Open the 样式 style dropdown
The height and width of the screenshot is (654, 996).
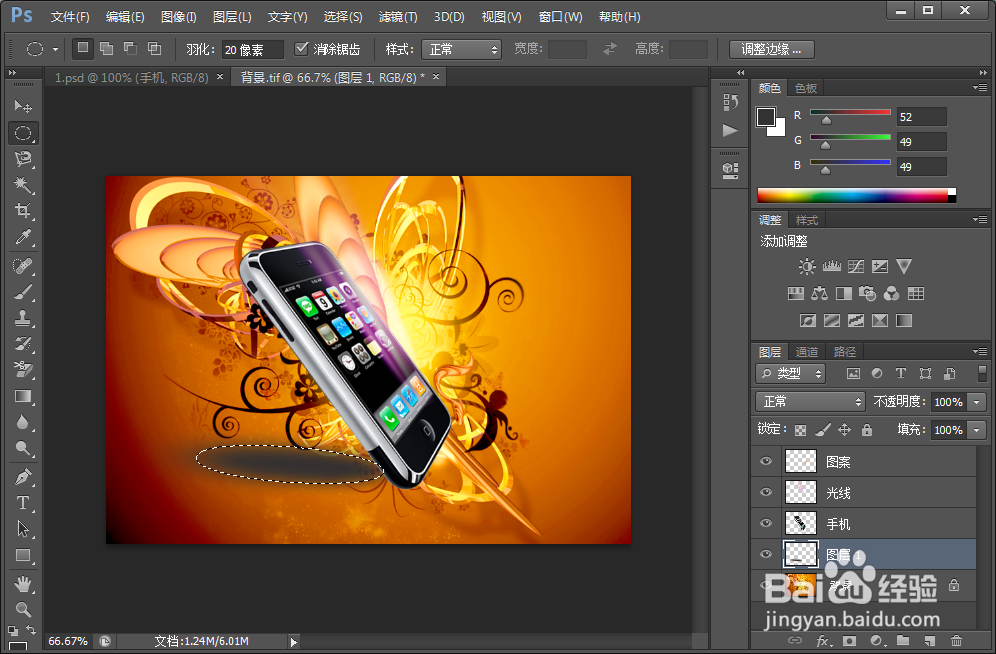461,50
